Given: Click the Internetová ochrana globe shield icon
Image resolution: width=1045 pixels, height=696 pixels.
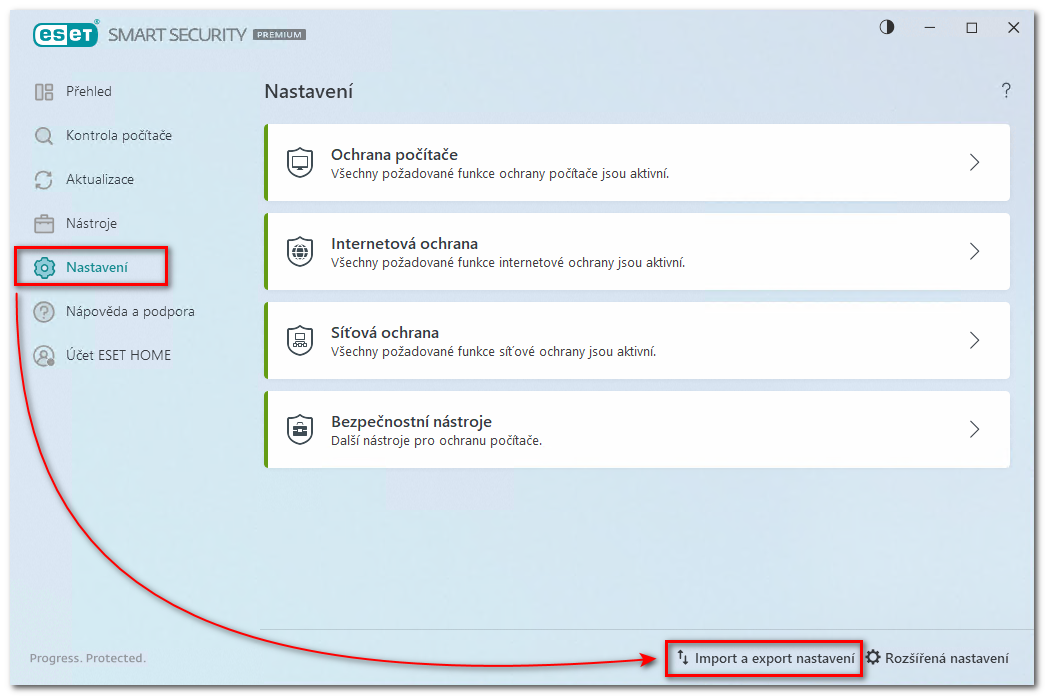Looking at the screenshot, I should [x=300, y=251].
